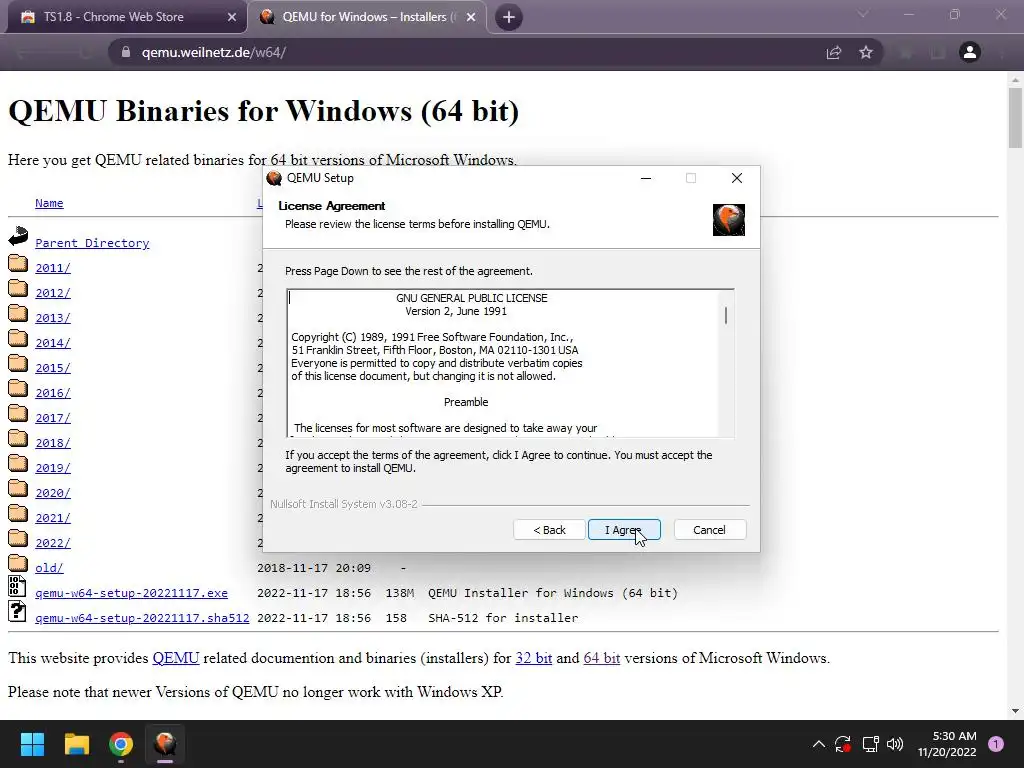Click the browser page vertical scrollbar thumb
Viewport: 1024px width, 768px height.
point(1016,118)
